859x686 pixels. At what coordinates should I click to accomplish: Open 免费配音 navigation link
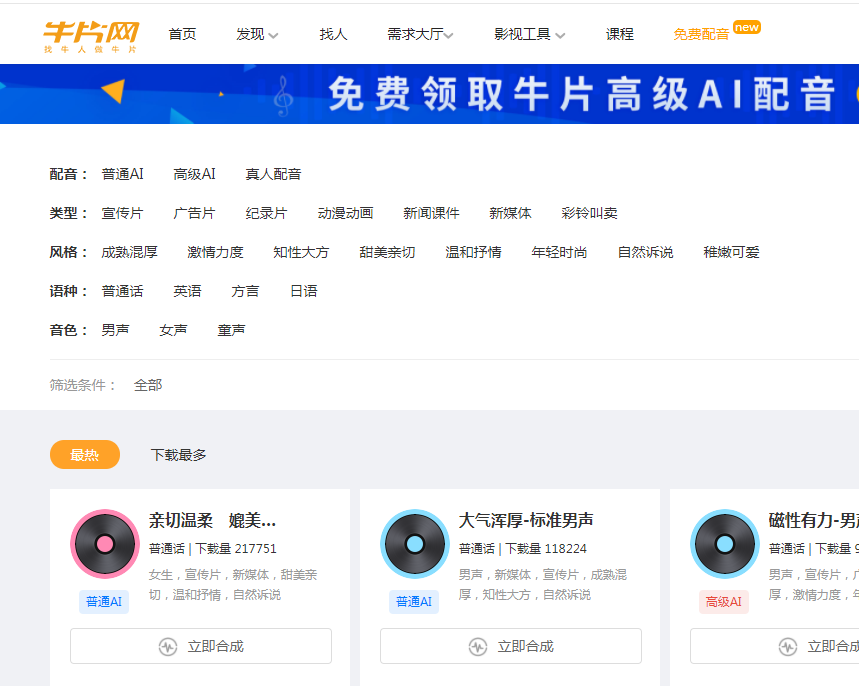701,35
